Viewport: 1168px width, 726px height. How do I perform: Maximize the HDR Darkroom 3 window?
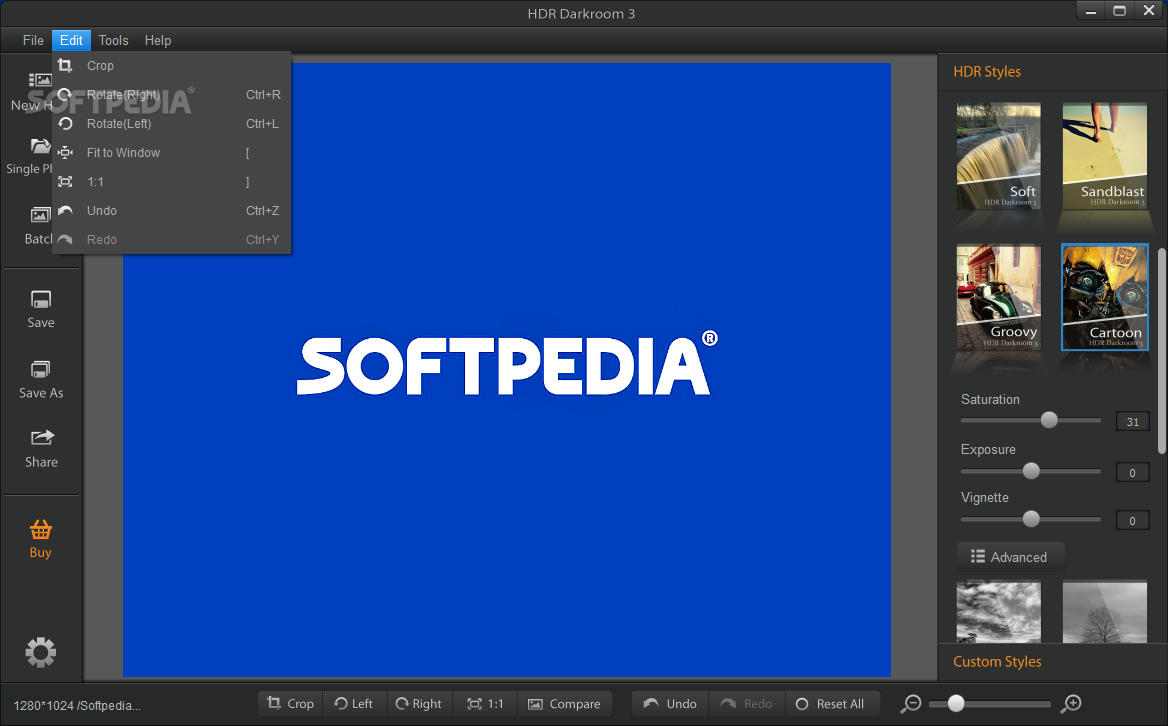coord(1119,10)
